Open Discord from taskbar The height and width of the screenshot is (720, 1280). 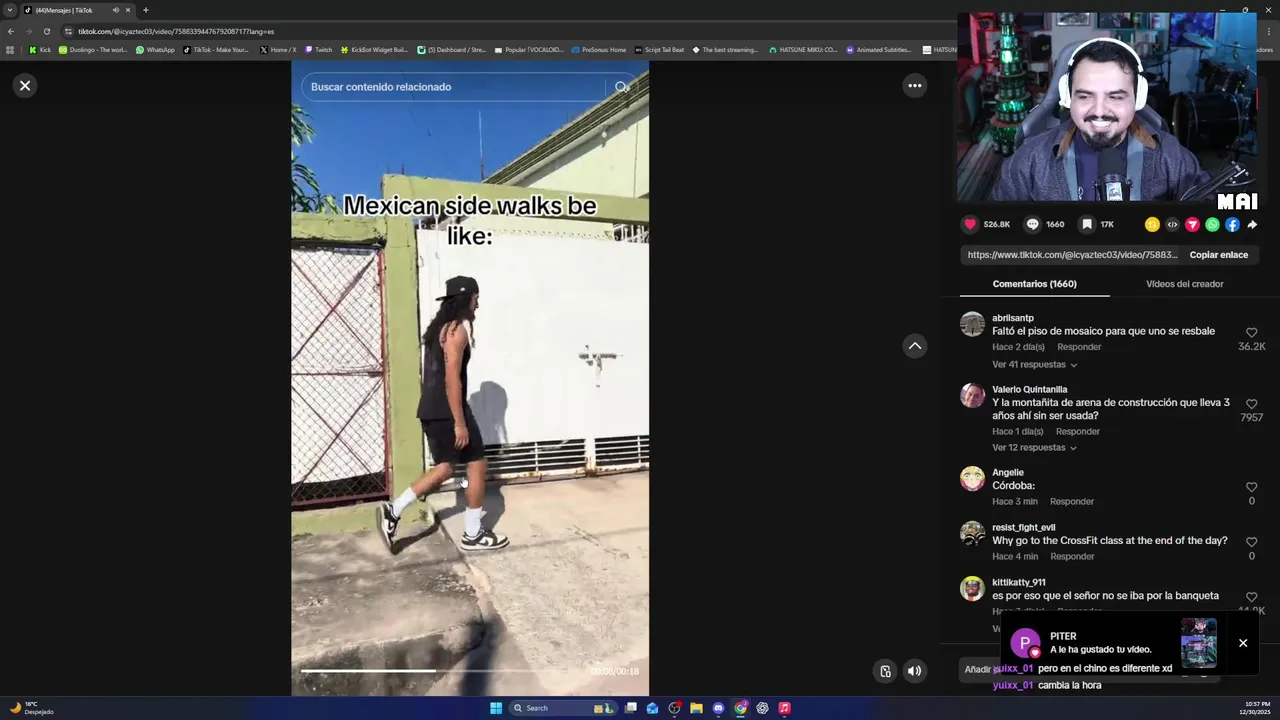[718, 708]
